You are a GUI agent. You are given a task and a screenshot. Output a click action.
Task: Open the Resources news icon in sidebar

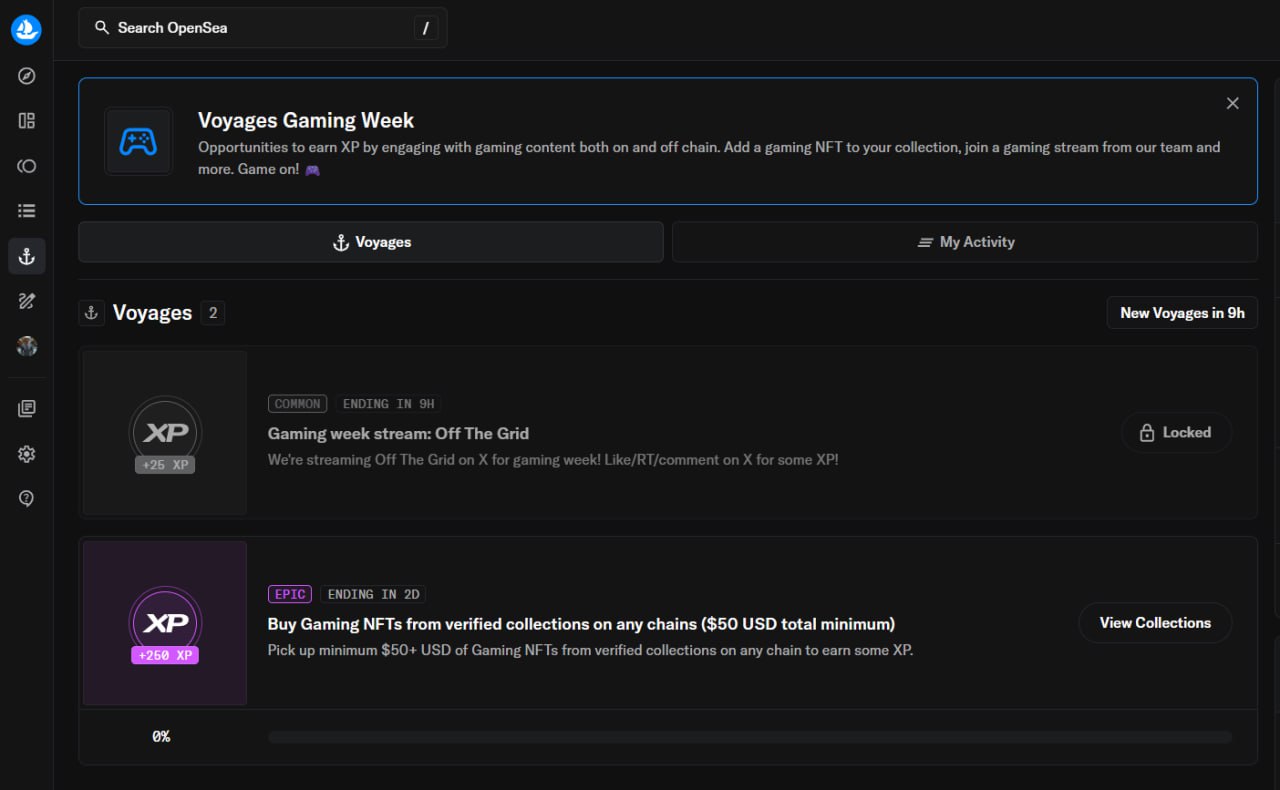pos(27,409)
